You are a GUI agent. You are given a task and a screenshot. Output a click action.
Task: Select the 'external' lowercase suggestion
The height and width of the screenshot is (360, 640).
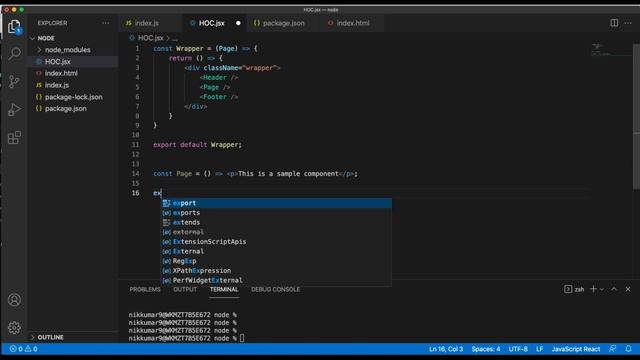pyautogui.click(x=276, y=232)
